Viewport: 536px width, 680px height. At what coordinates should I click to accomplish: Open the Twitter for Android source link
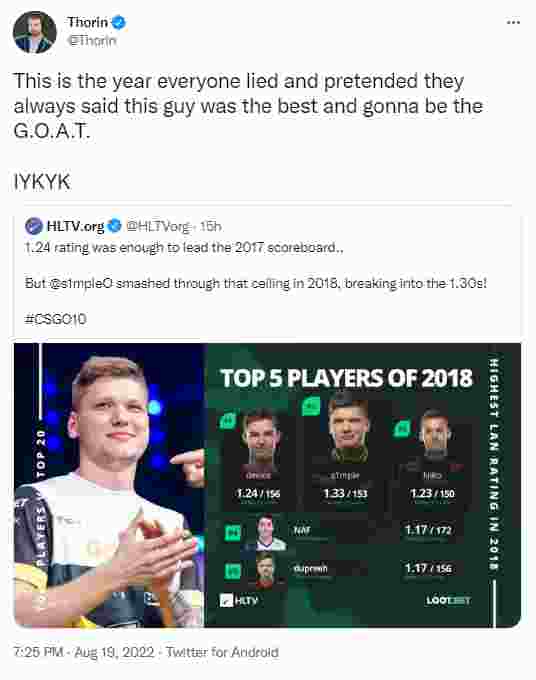(222, 652)
